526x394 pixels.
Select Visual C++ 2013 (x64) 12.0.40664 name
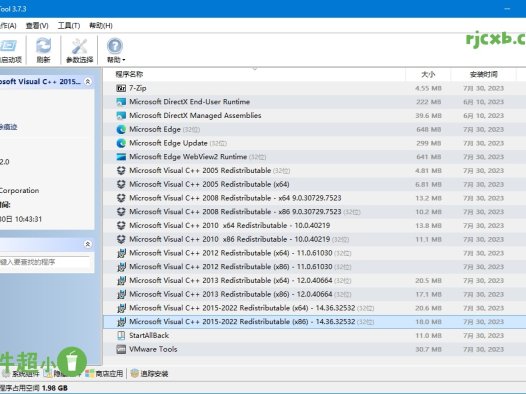click(x=231, y=280)
